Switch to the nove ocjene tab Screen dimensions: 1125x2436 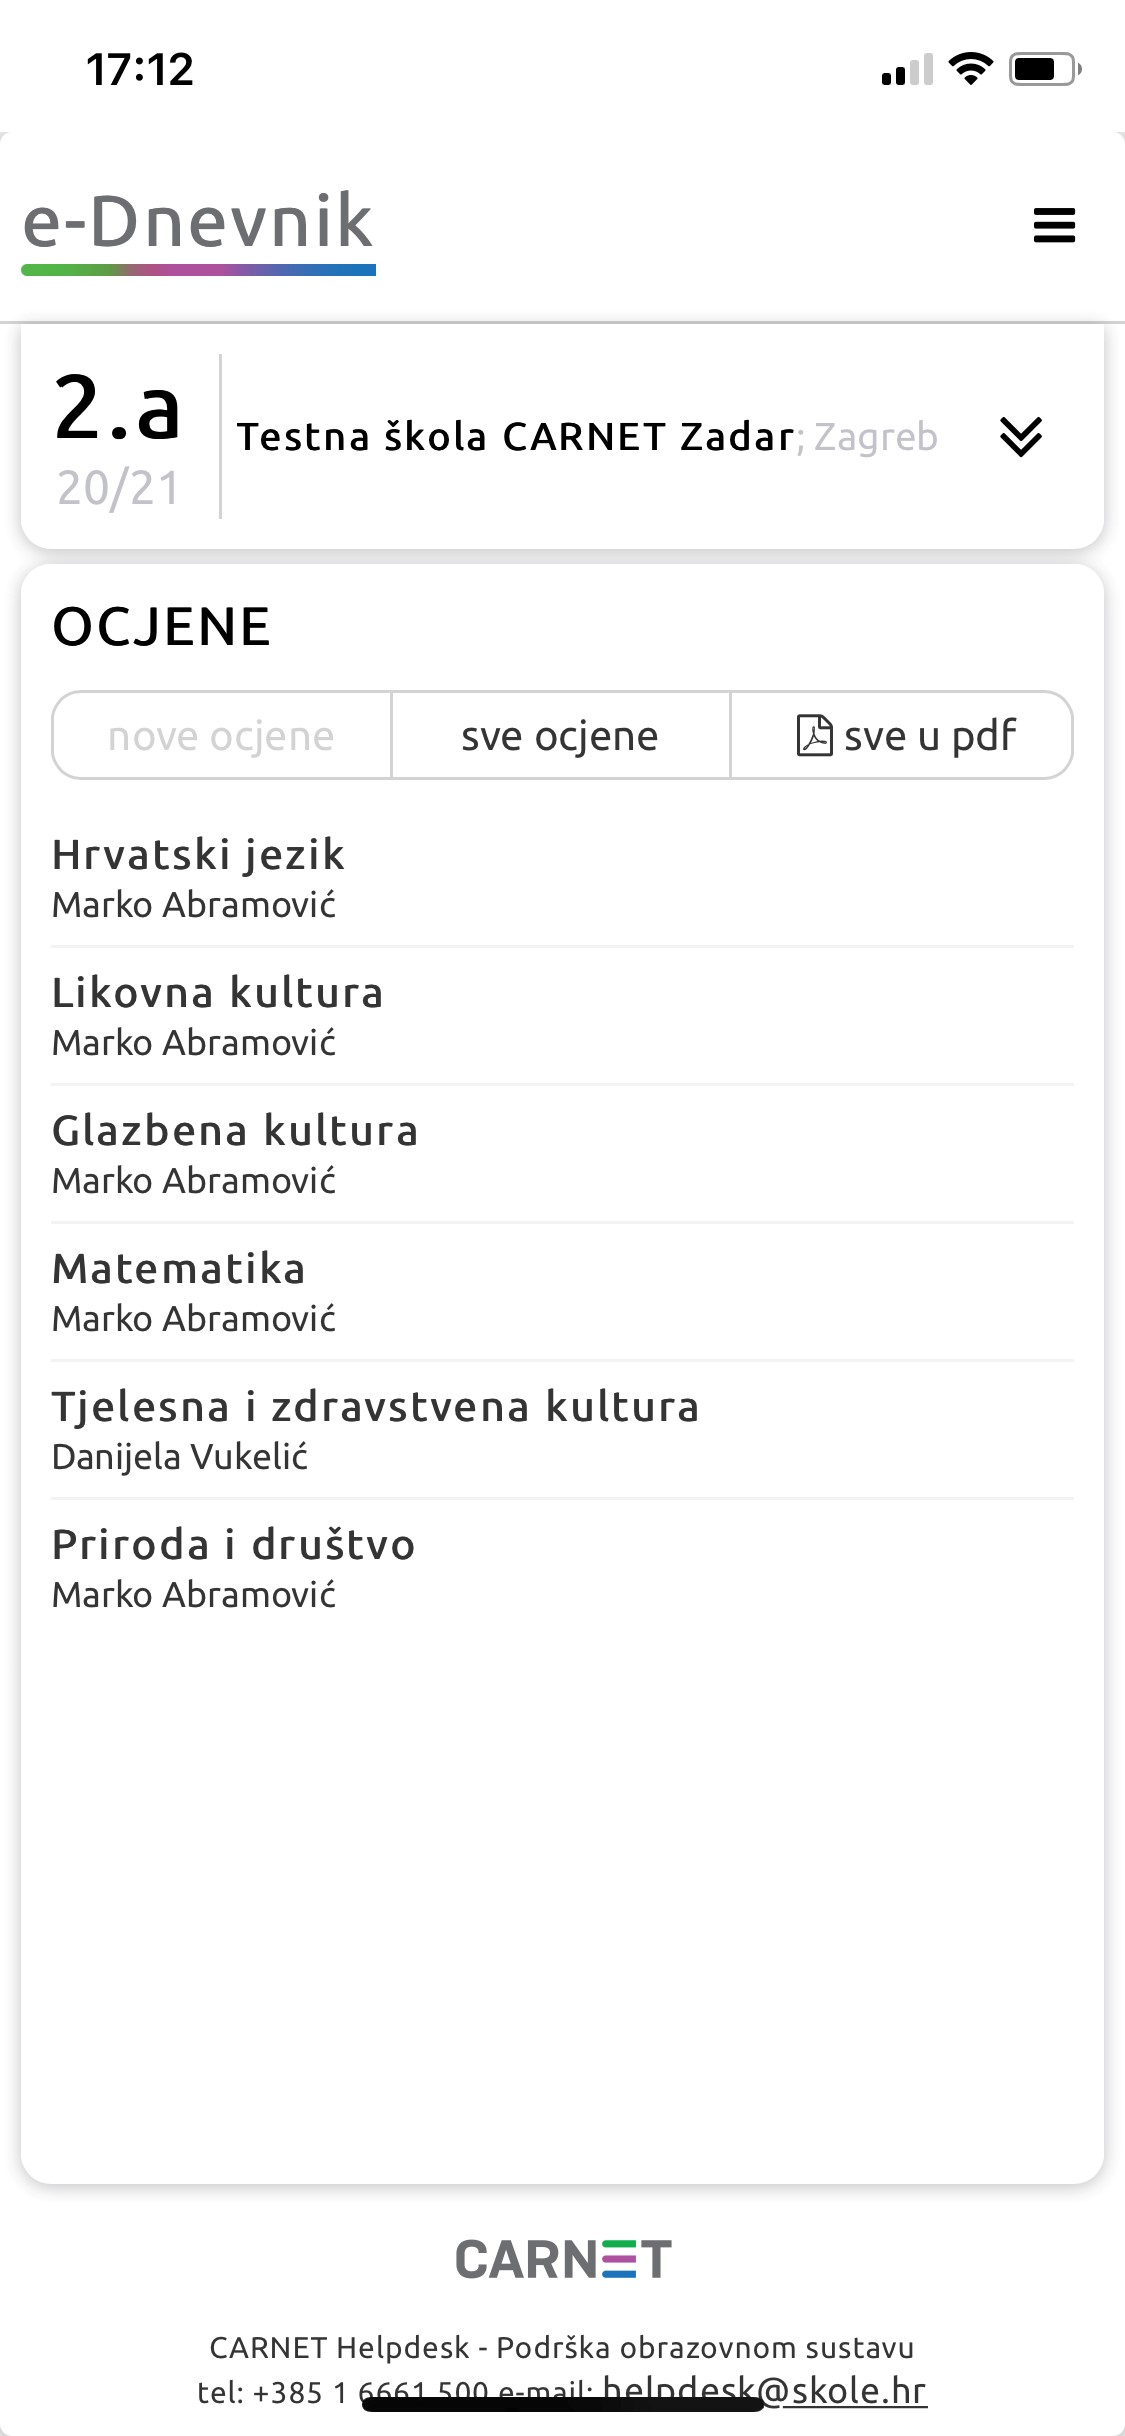pyautogui.click(x=221, y=736)
